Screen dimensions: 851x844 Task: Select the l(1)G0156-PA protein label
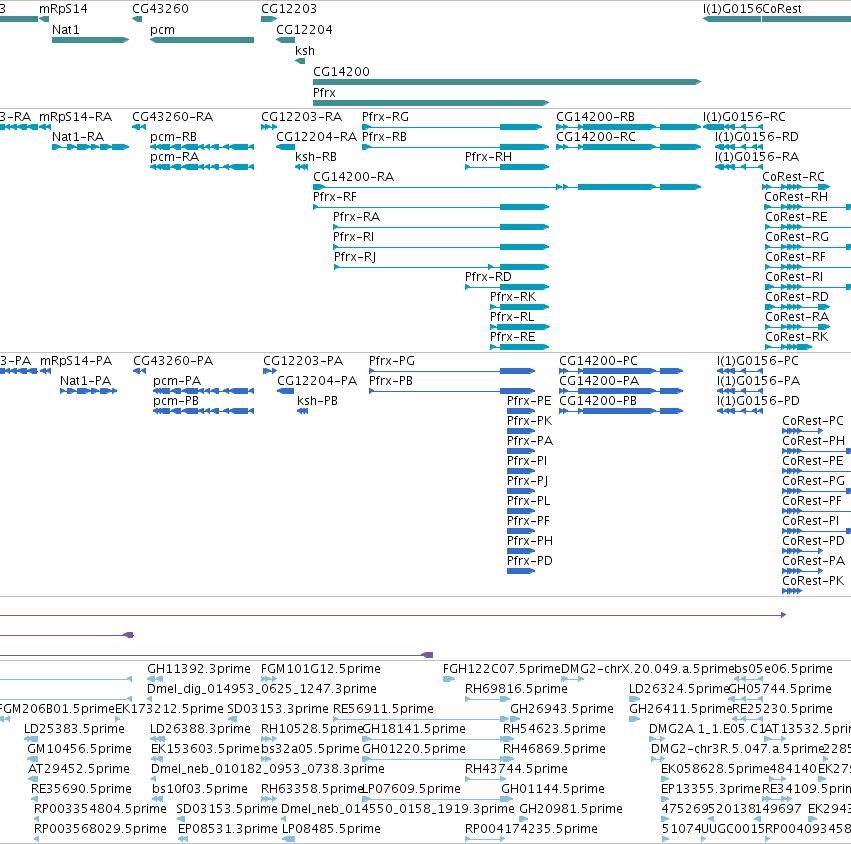coord(759,381)
